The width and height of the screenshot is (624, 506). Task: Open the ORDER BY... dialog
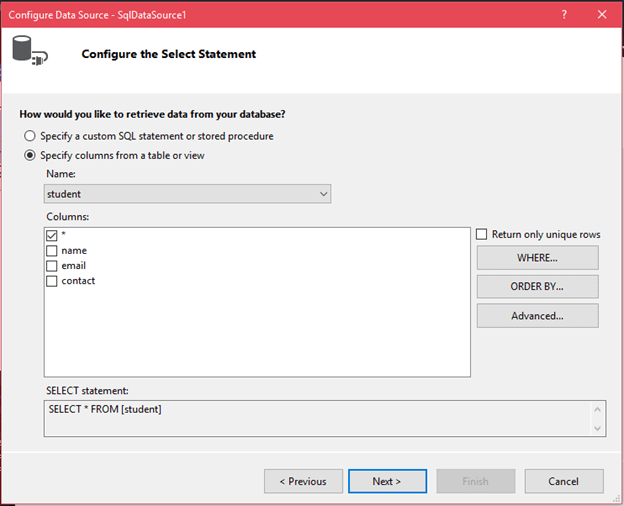pyautogui.click(x=537, y=287)
